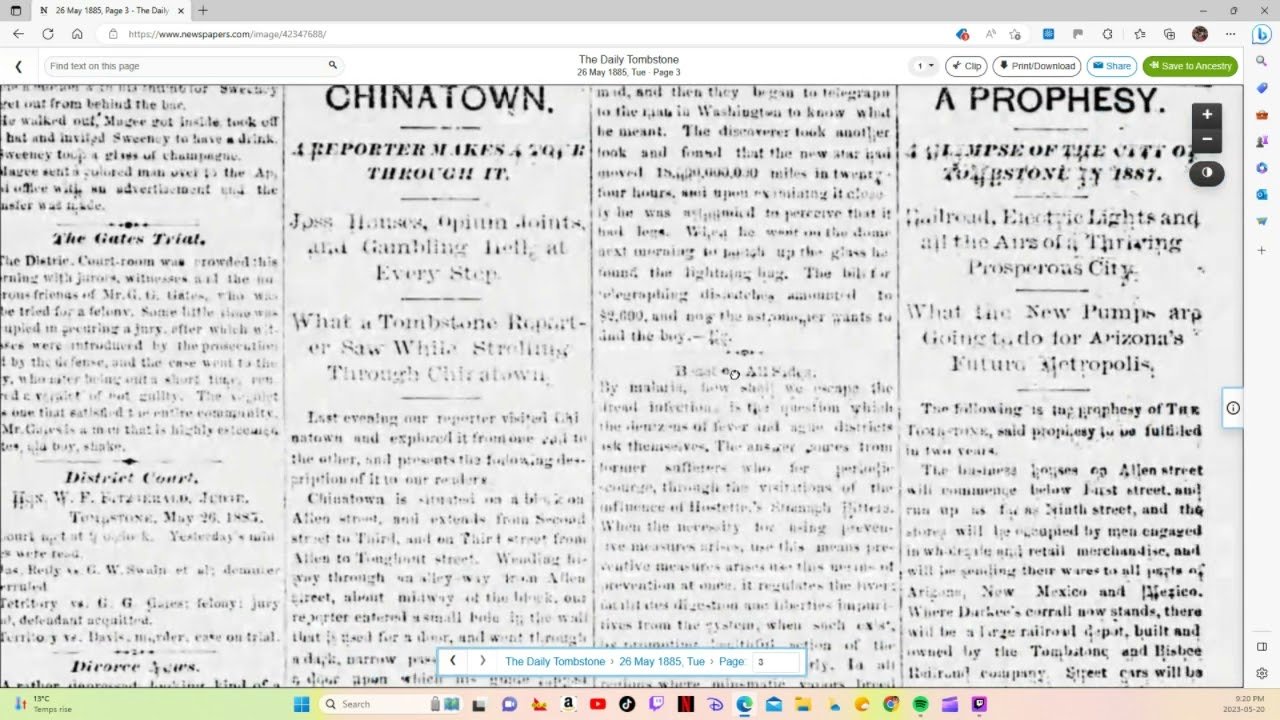Zoom in with the plus button

[1207, 114]
